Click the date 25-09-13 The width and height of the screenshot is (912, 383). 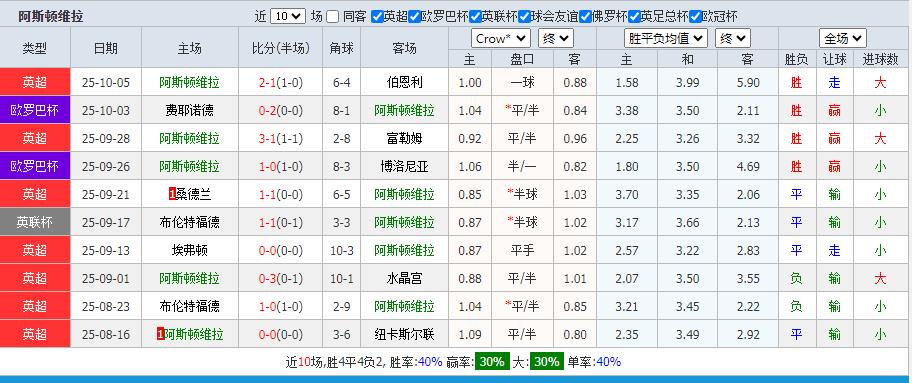click(106, 251)
